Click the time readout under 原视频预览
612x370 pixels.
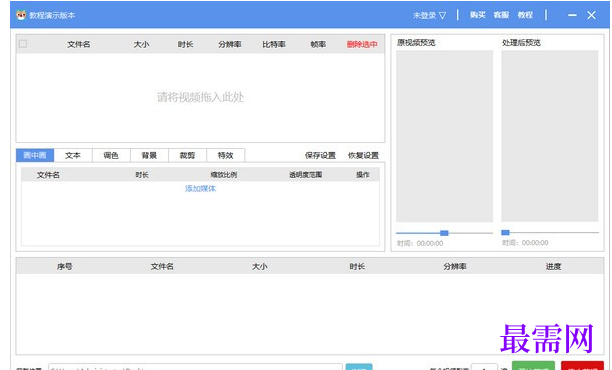420,244
